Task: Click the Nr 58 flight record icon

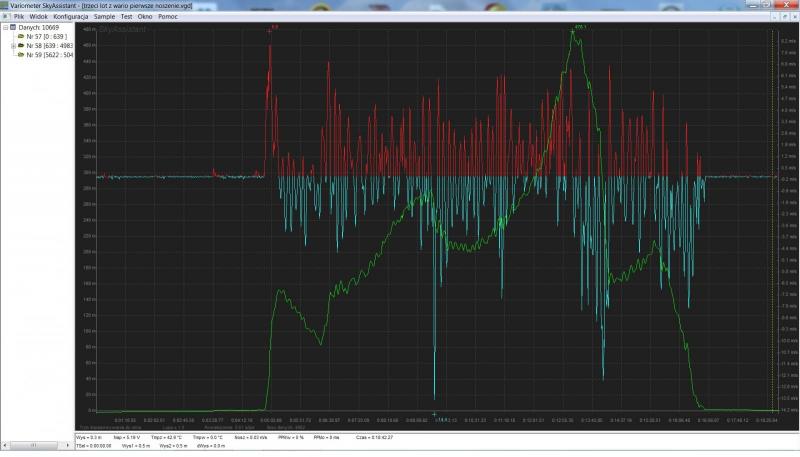Action: click(19, 45)
